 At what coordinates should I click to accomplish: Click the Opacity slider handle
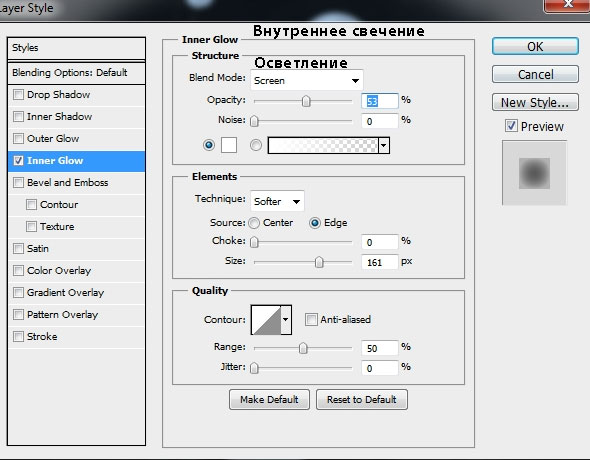pos(306,101)
